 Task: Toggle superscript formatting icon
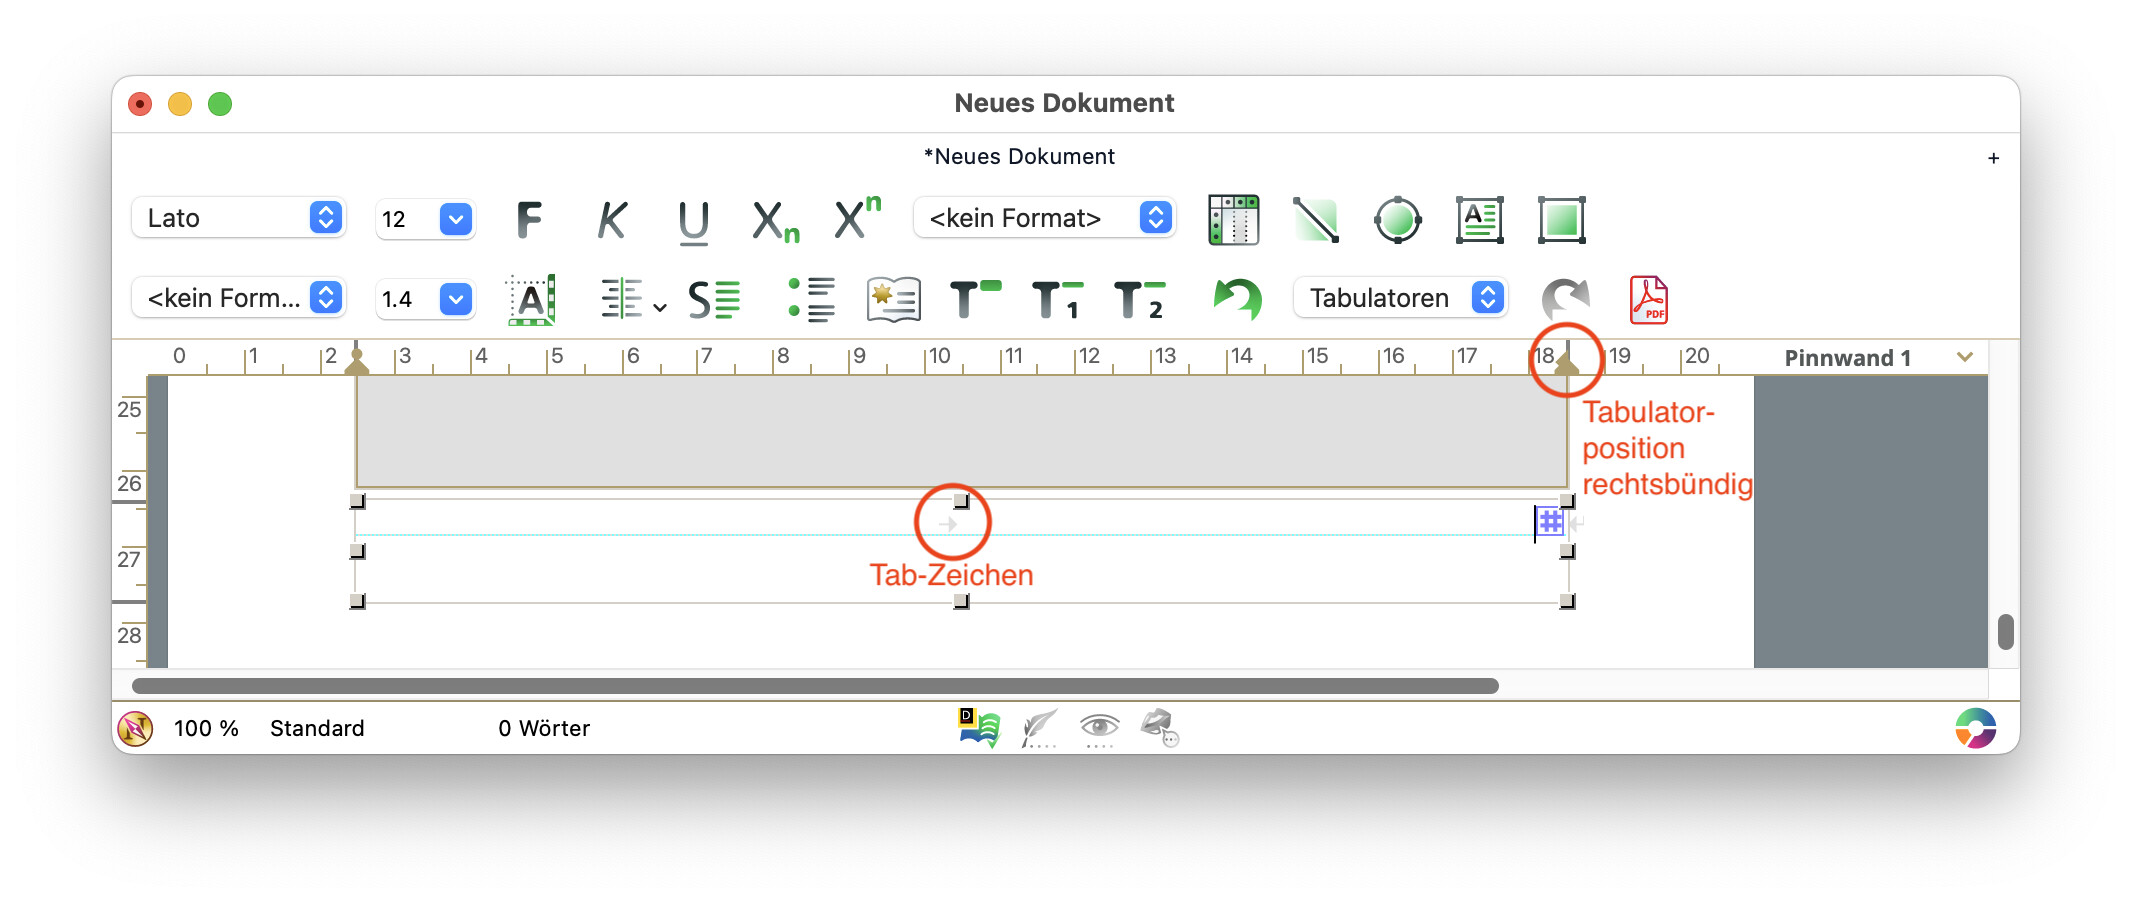[857, 218]
